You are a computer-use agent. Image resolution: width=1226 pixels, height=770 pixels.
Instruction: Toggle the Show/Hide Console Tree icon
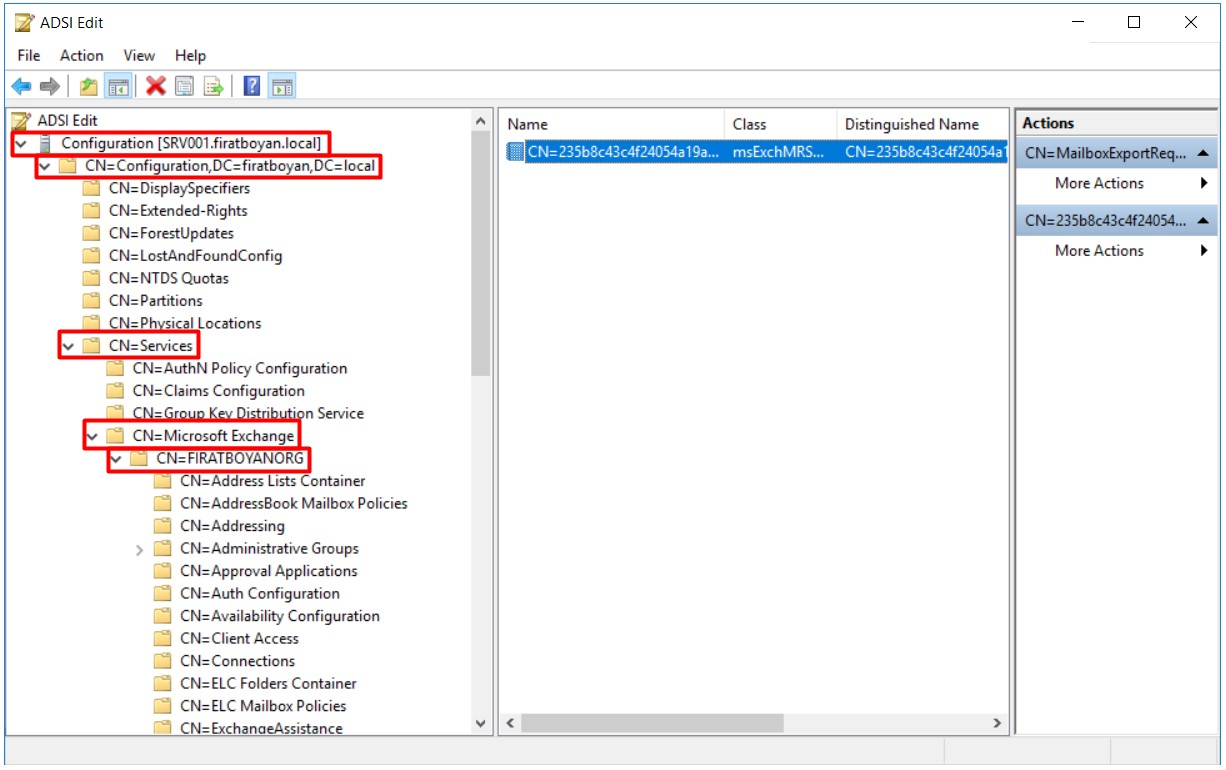[x=117, y=87]
